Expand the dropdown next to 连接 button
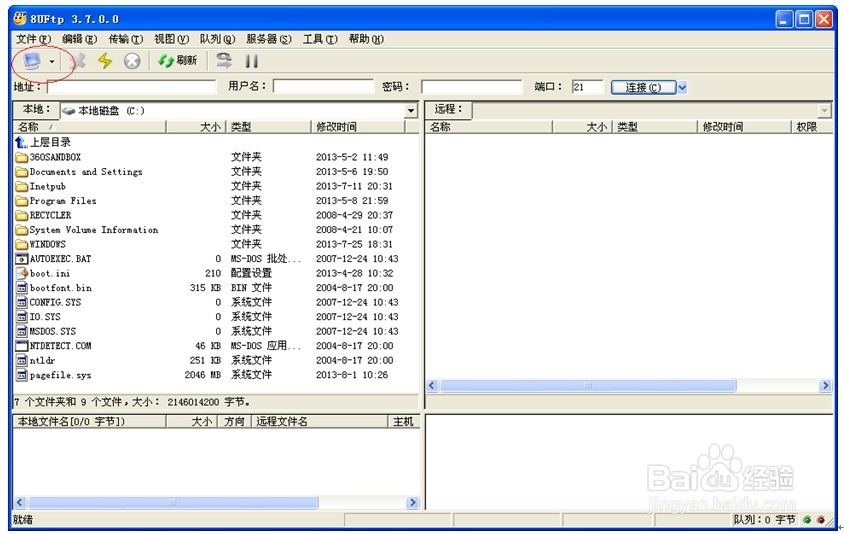Screen dimensions: 844x534 (x=682, y=87)
